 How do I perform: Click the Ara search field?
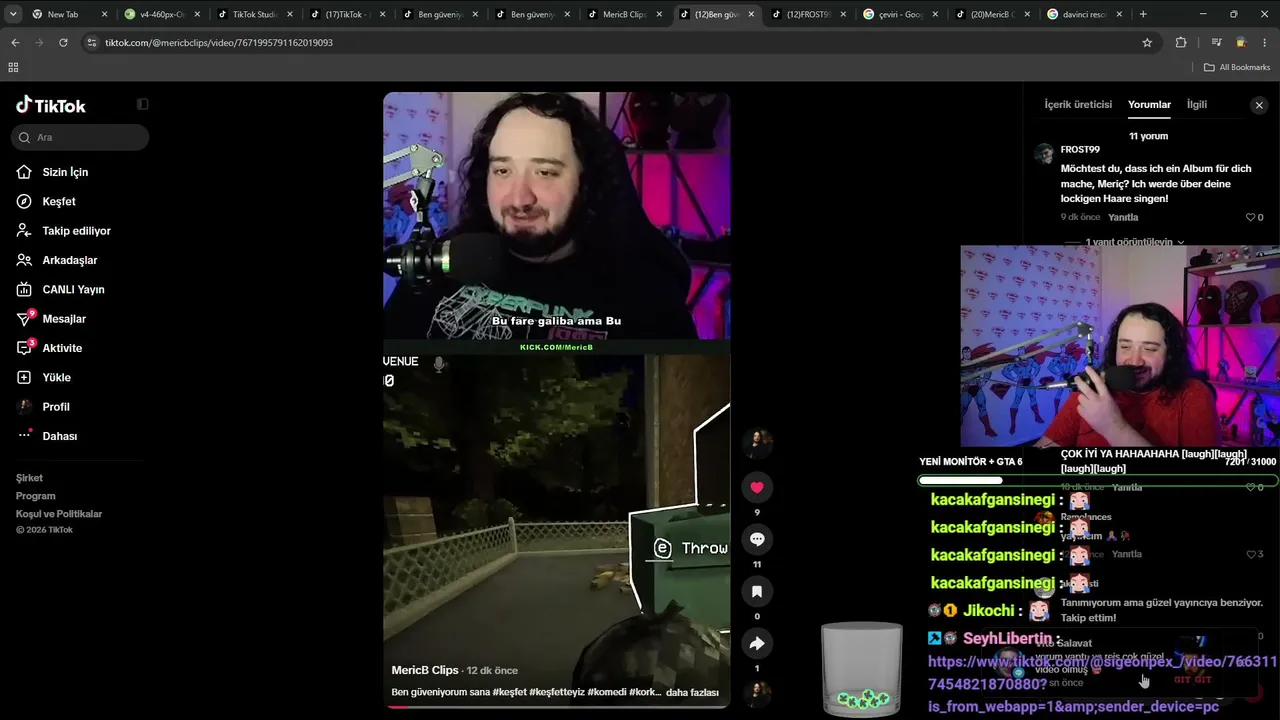tap(80, 137)
